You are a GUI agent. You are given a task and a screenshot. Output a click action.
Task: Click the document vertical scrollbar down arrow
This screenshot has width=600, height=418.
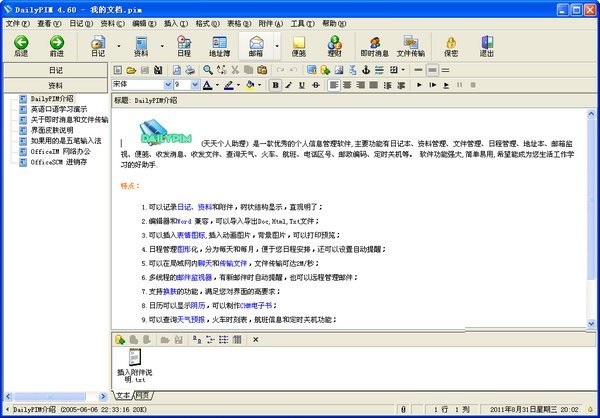click(591, 323)
